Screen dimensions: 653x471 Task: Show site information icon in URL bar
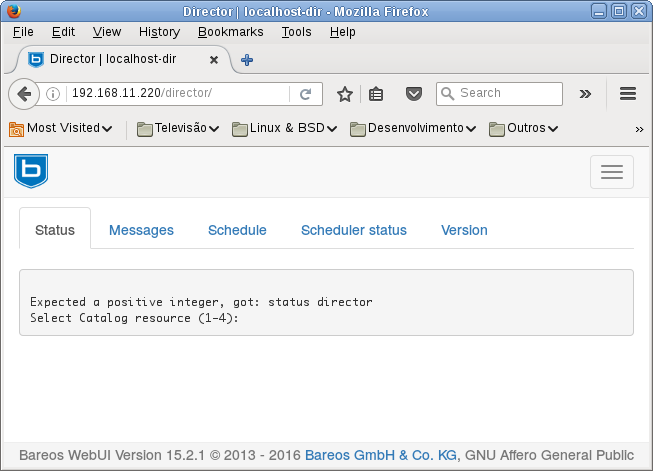click(x=54, y=94)
